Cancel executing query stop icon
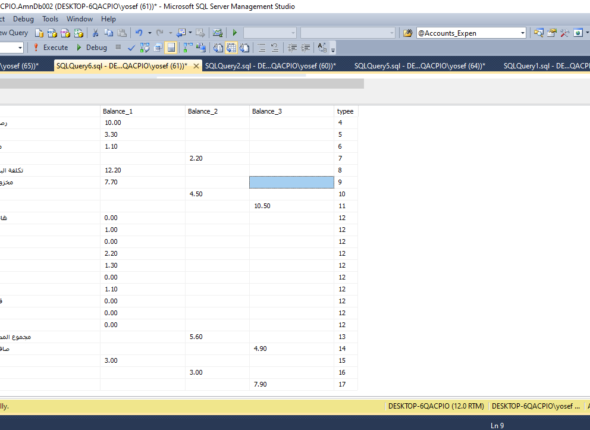590x430 pixels. point(118,47)
